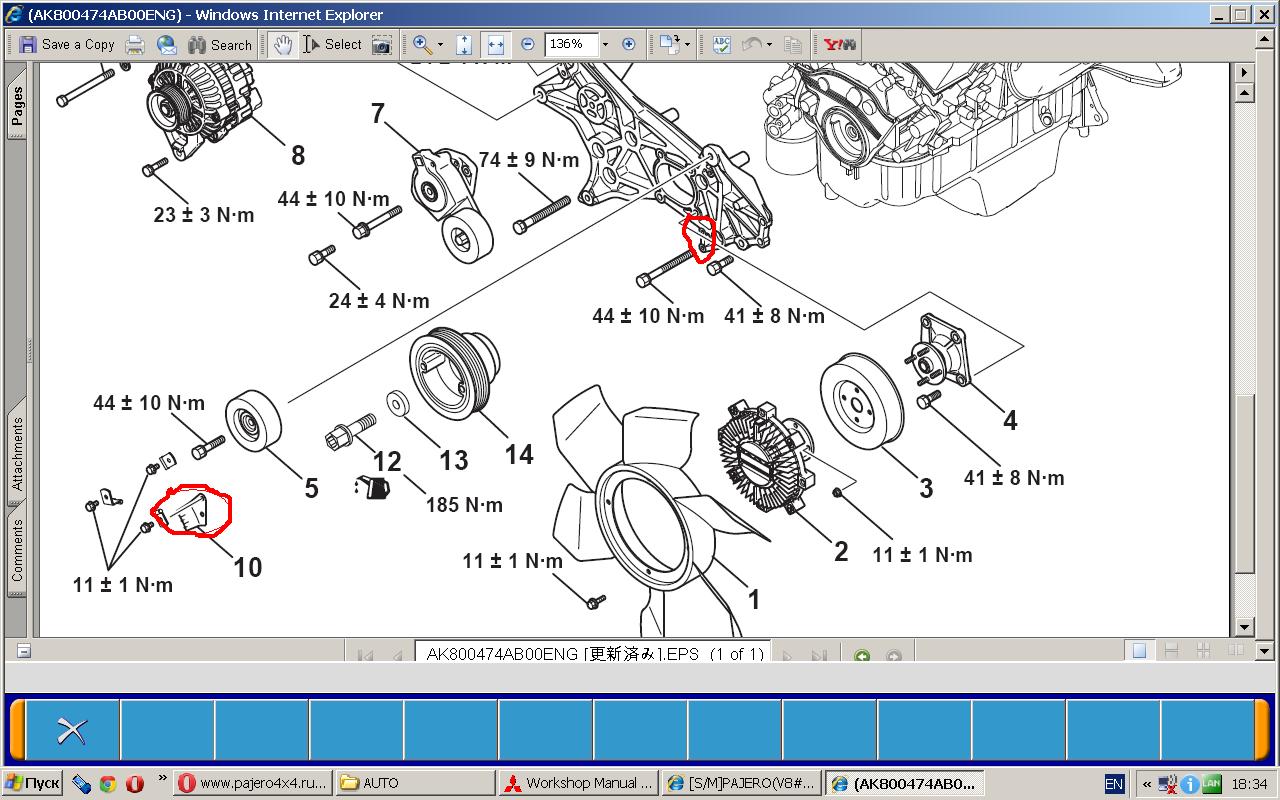Activate the Hand tool
The image size is (1280, 800).
coord(283,44)
